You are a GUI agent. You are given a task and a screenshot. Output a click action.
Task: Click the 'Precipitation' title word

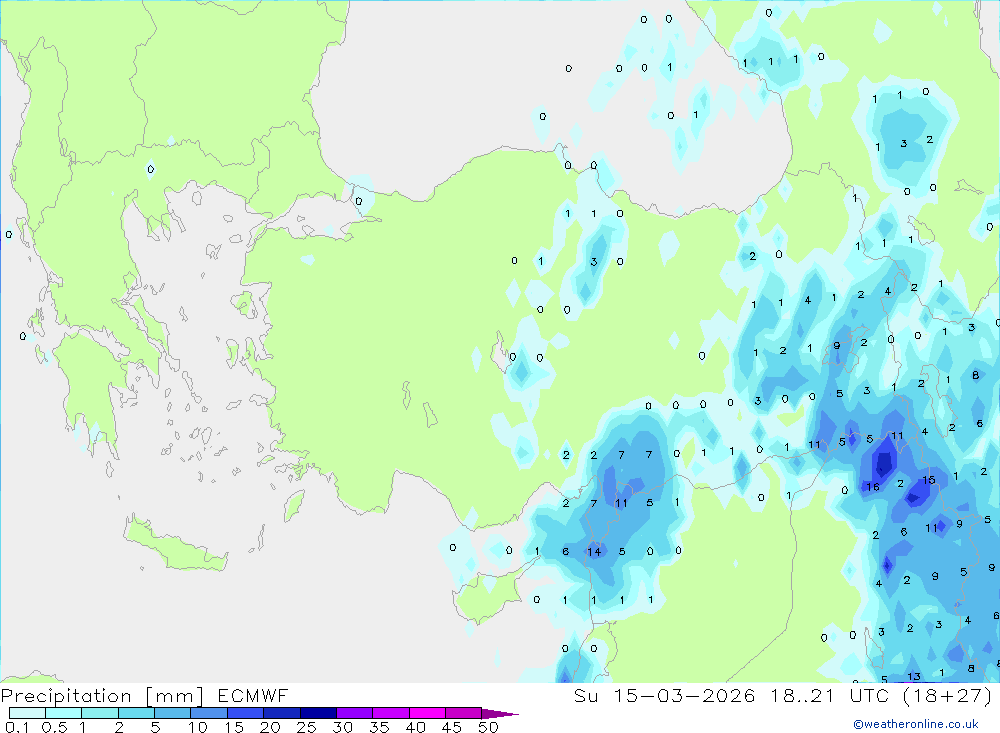pos(66,696)
